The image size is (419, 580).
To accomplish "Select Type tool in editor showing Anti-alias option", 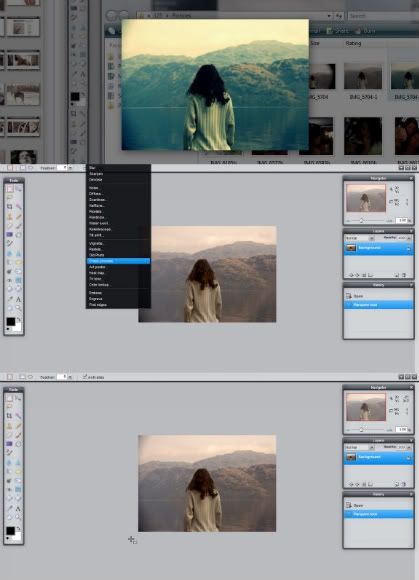I will [x=18, y=509].
